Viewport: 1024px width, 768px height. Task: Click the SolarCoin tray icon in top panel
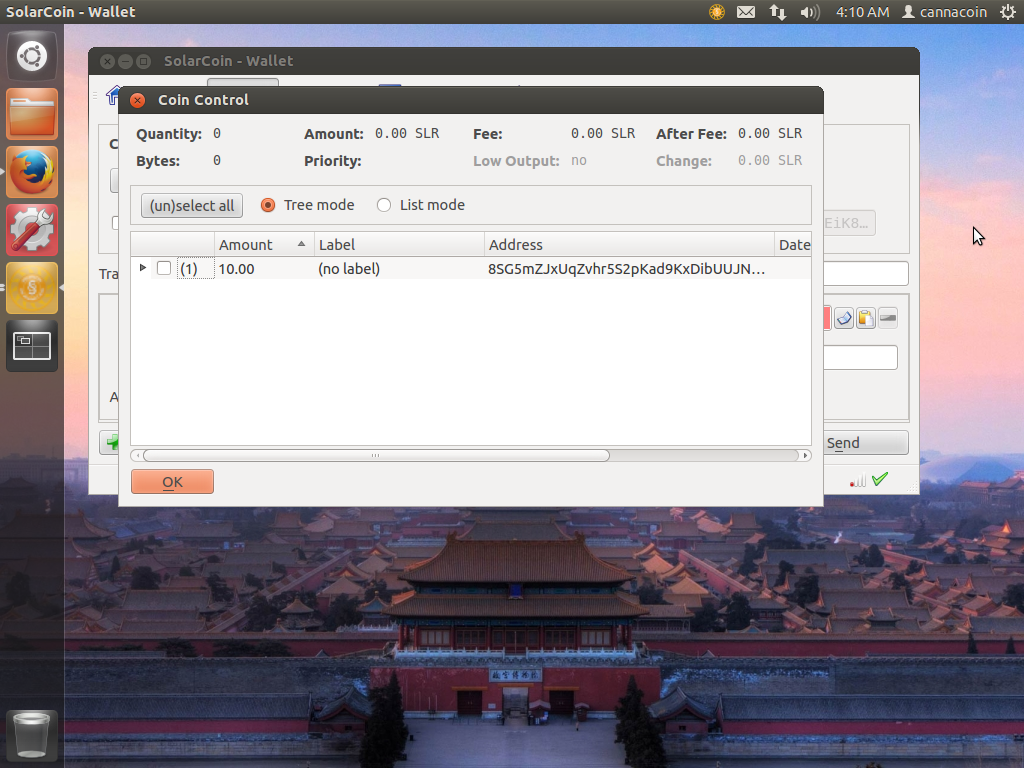[x=717, y=12]
